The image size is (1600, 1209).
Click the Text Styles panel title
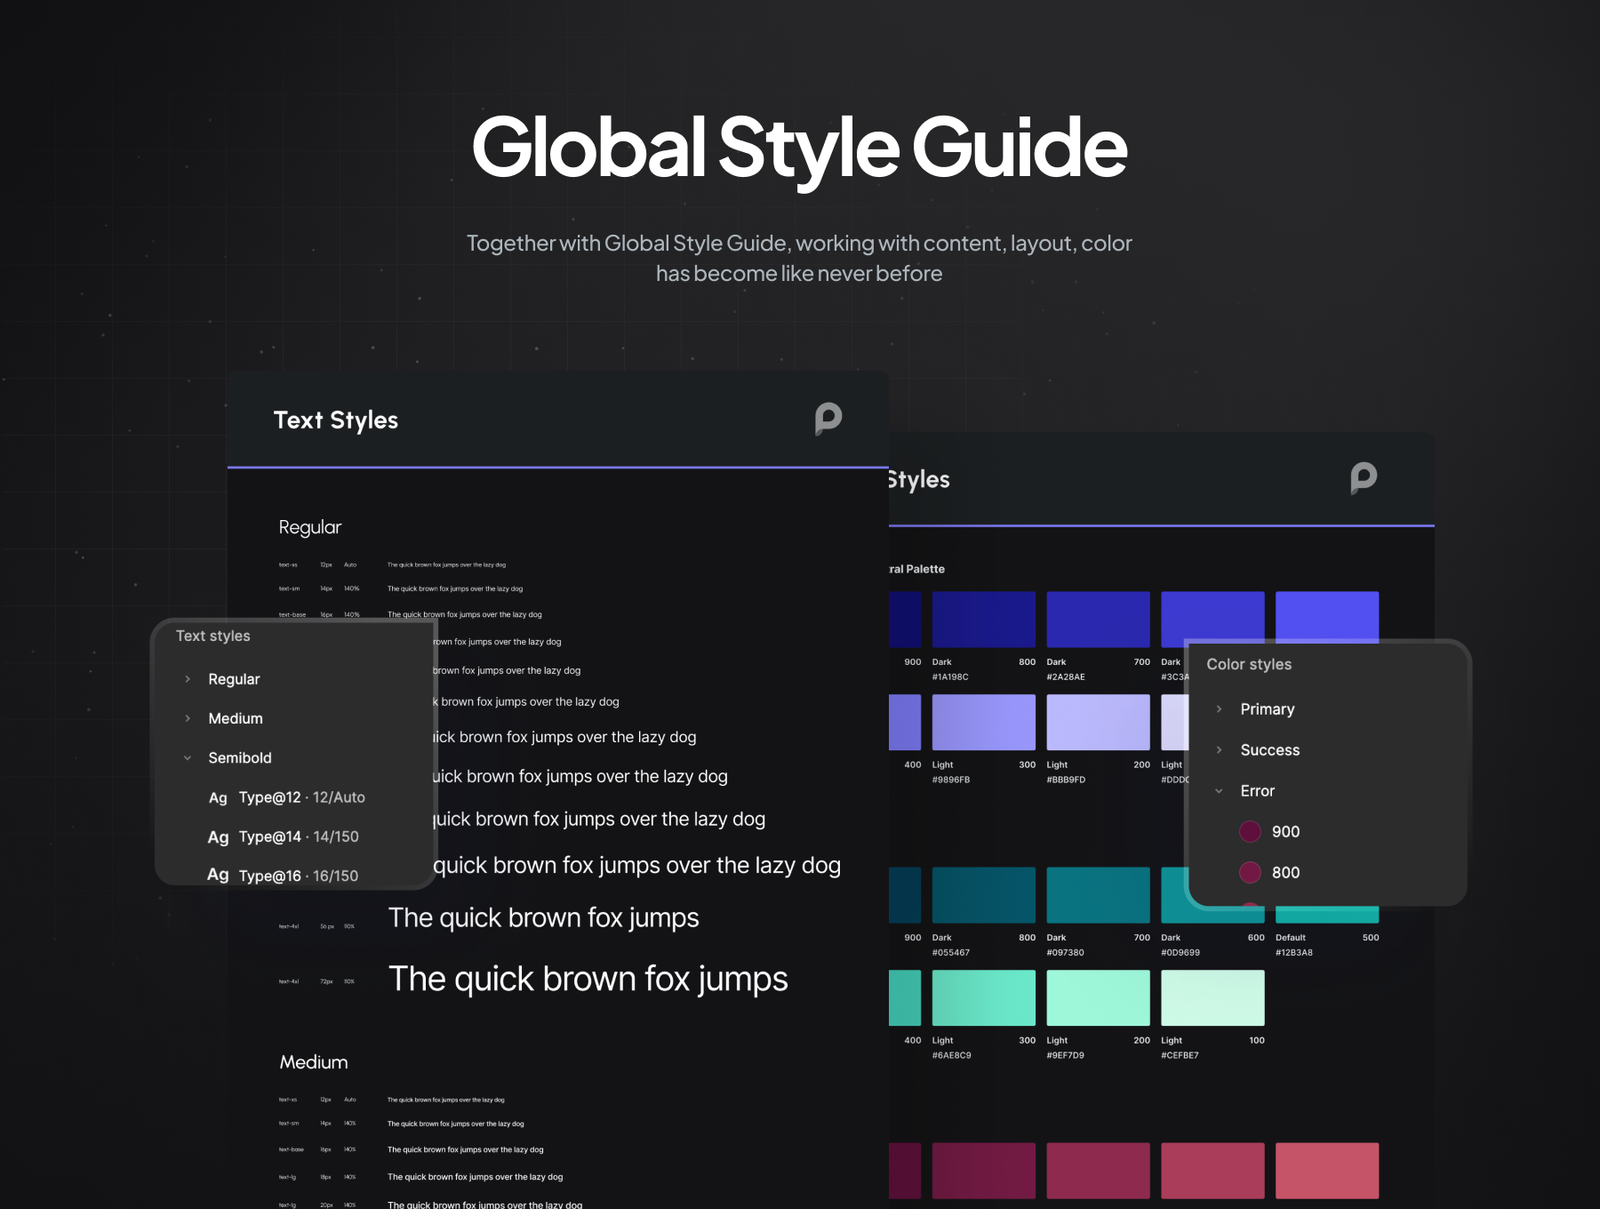pyautogui.click(x=337, y=420)
